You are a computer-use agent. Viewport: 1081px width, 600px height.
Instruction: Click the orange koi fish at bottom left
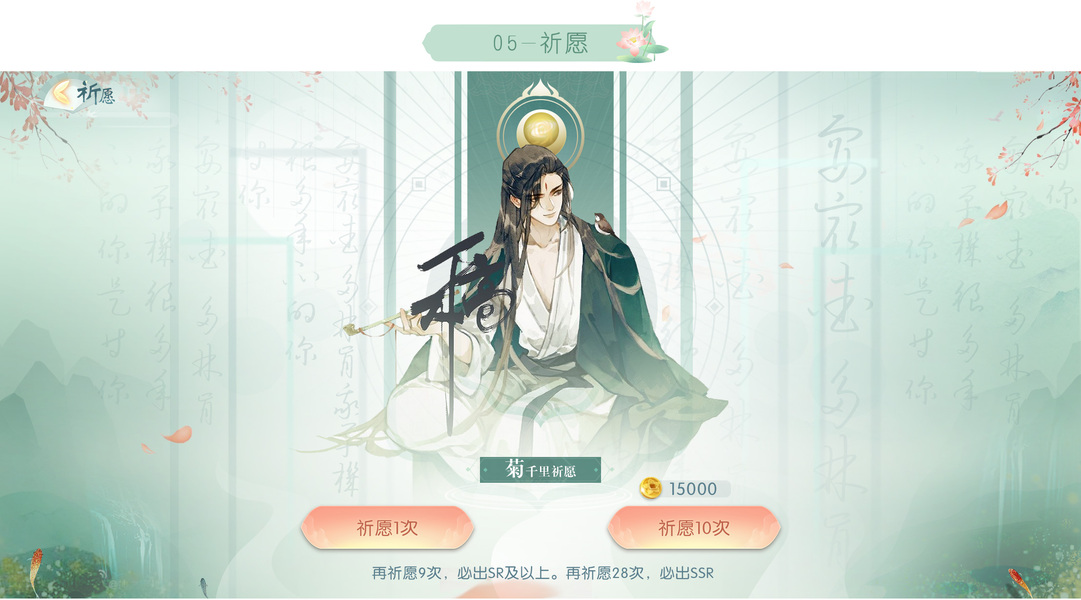(36, 568)
